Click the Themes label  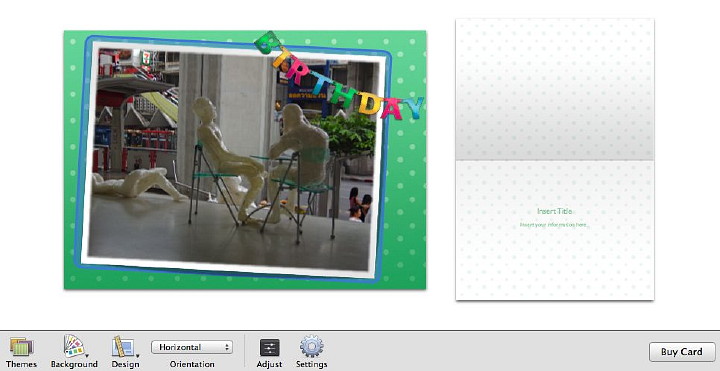pos(21,364)
